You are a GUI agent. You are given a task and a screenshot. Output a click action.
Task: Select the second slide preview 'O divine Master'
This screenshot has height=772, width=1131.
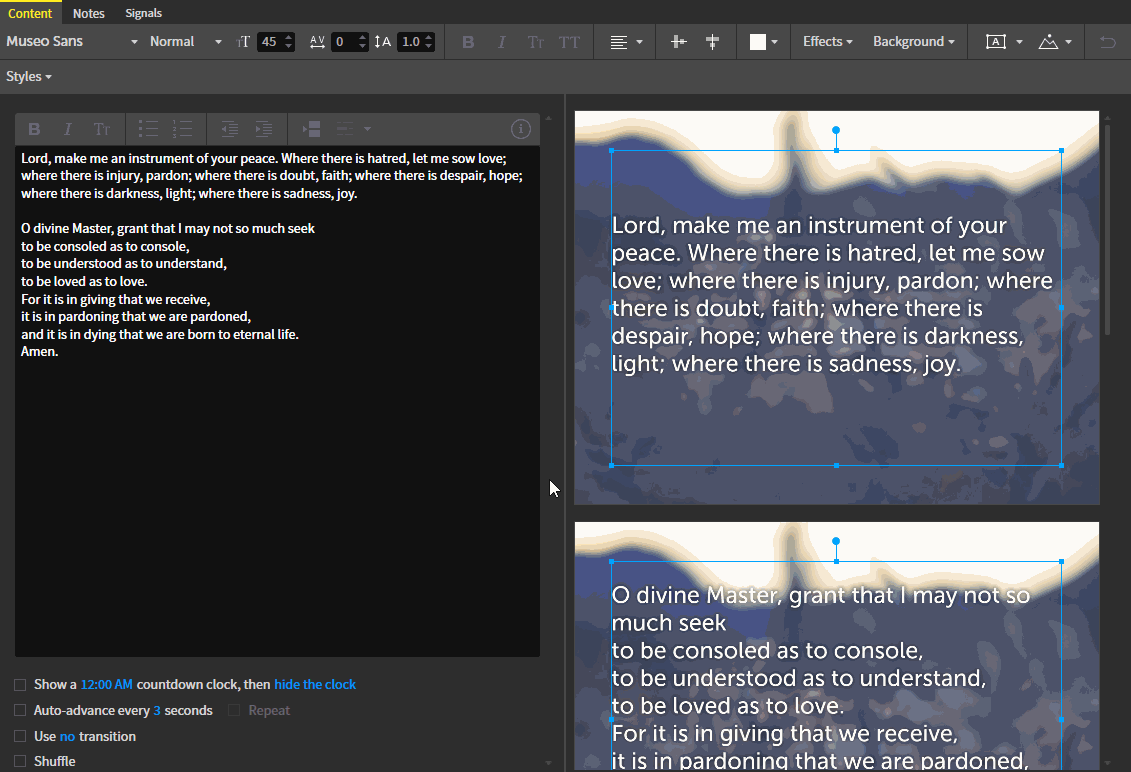pos(837,646)
